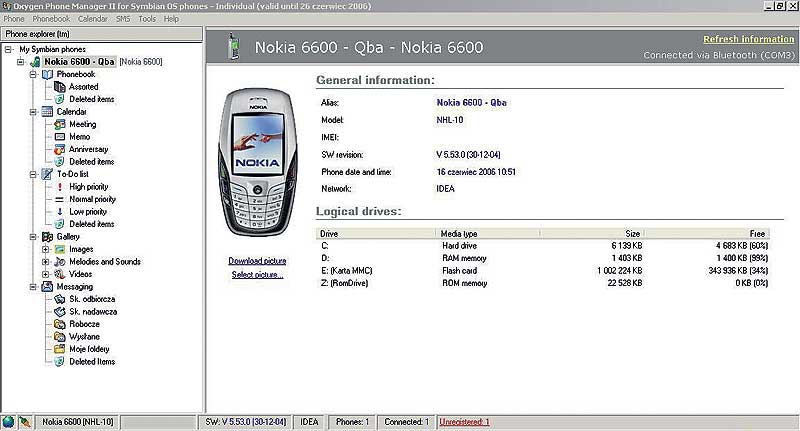The width and height of the screenshot is (800, 431).
Task: Click the Size column header
Action: pyautogui.click(x=592, y=234)
